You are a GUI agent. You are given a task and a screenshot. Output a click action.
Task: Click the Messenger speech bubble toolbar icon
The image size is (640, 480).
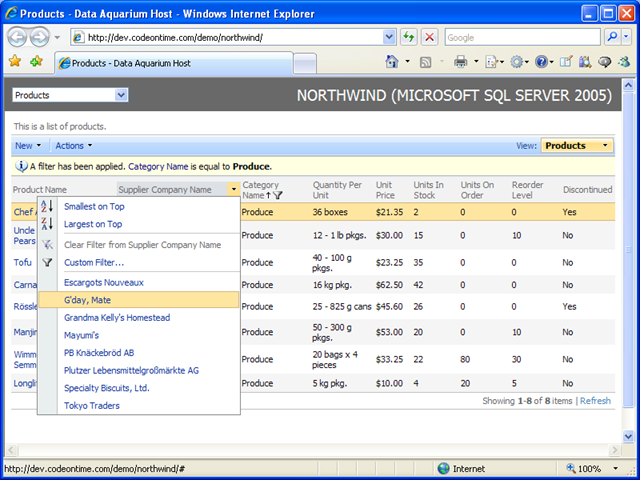604,62
